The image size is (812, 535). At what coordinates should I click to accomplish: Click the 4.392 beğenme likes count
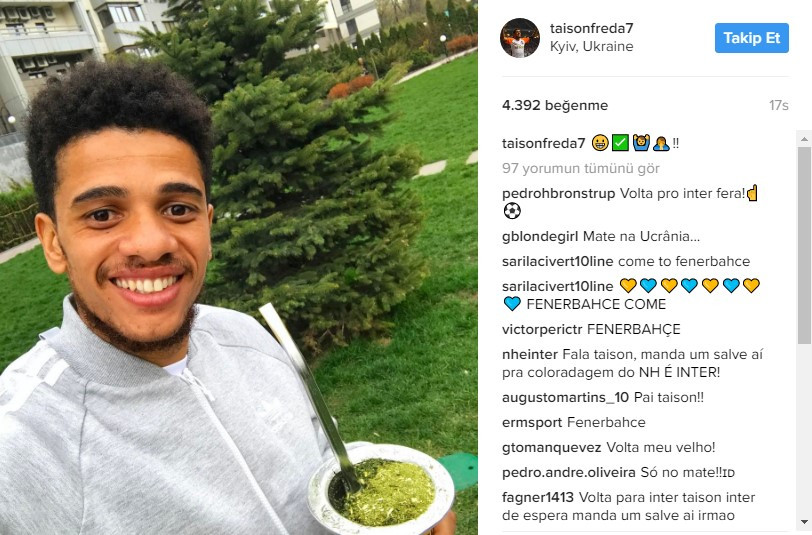[x=555, y=105]
